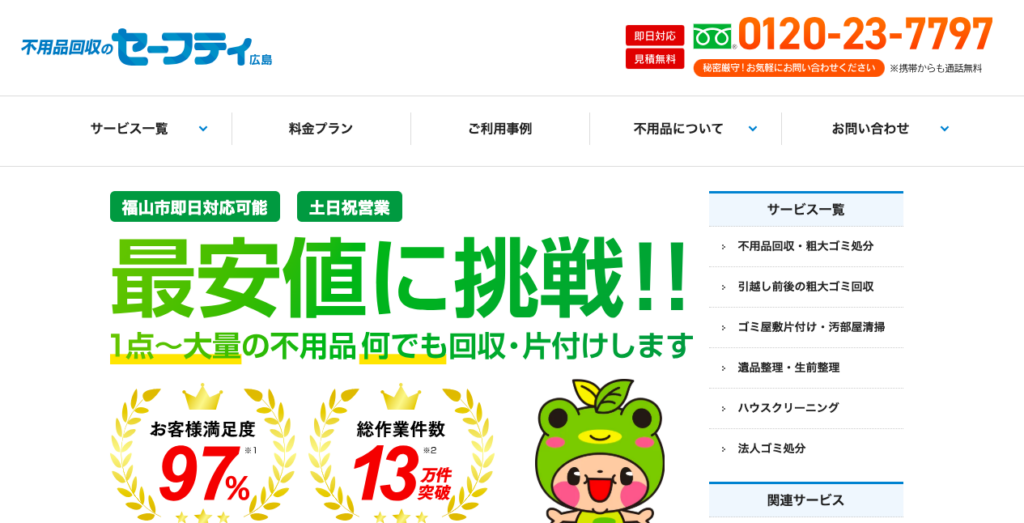Open the 料金プラン menu item

pos(321,129)
